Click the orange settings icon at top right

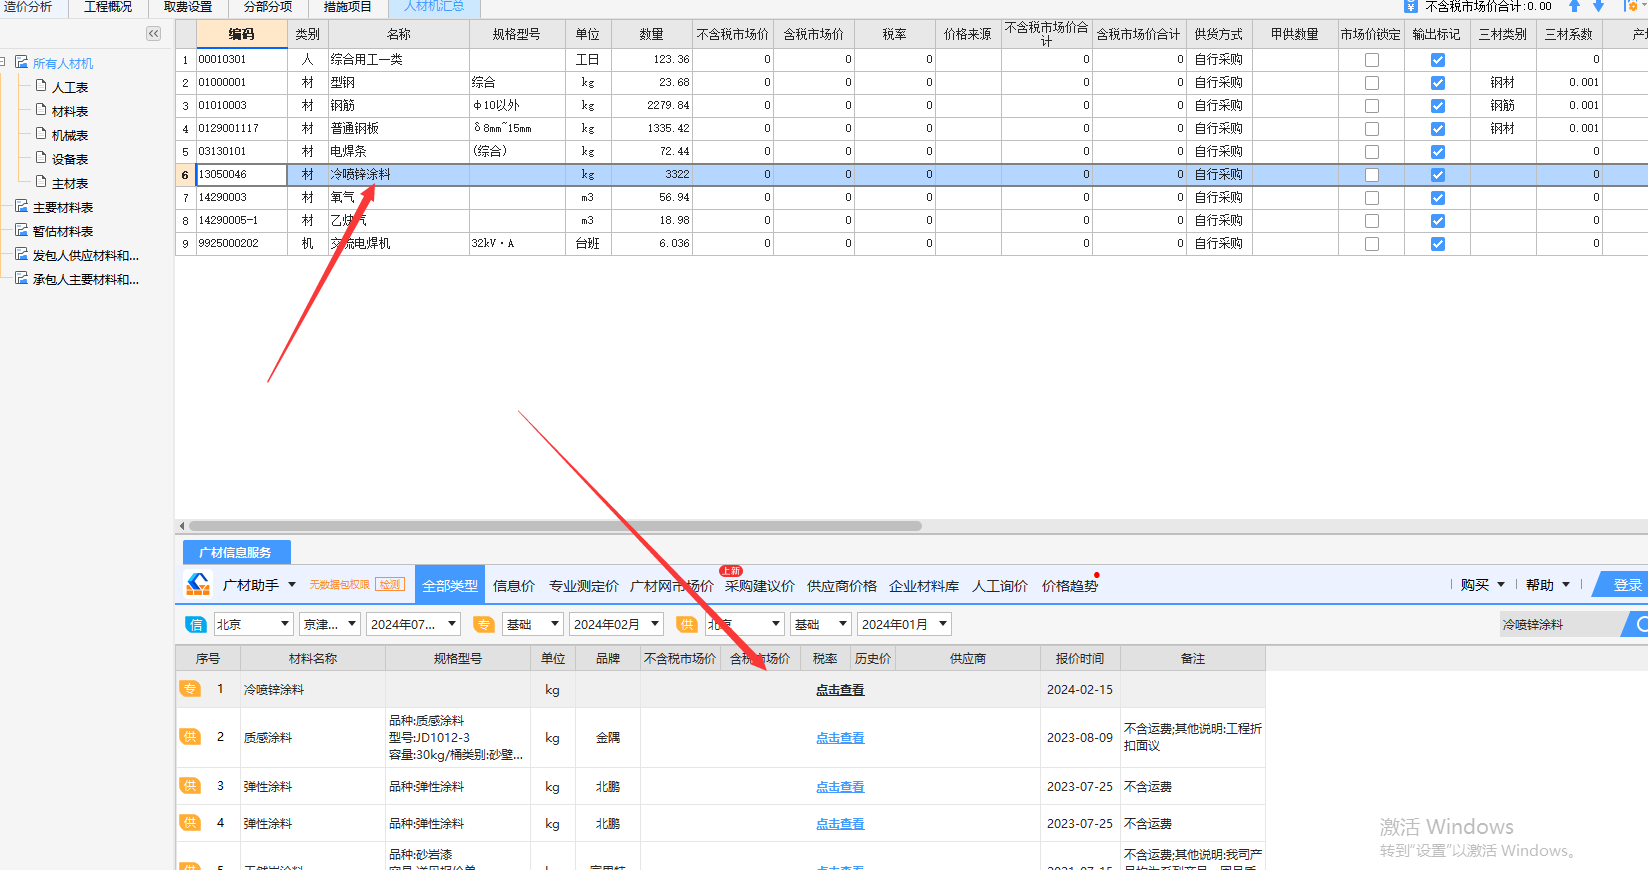[x=1630, y=6]
